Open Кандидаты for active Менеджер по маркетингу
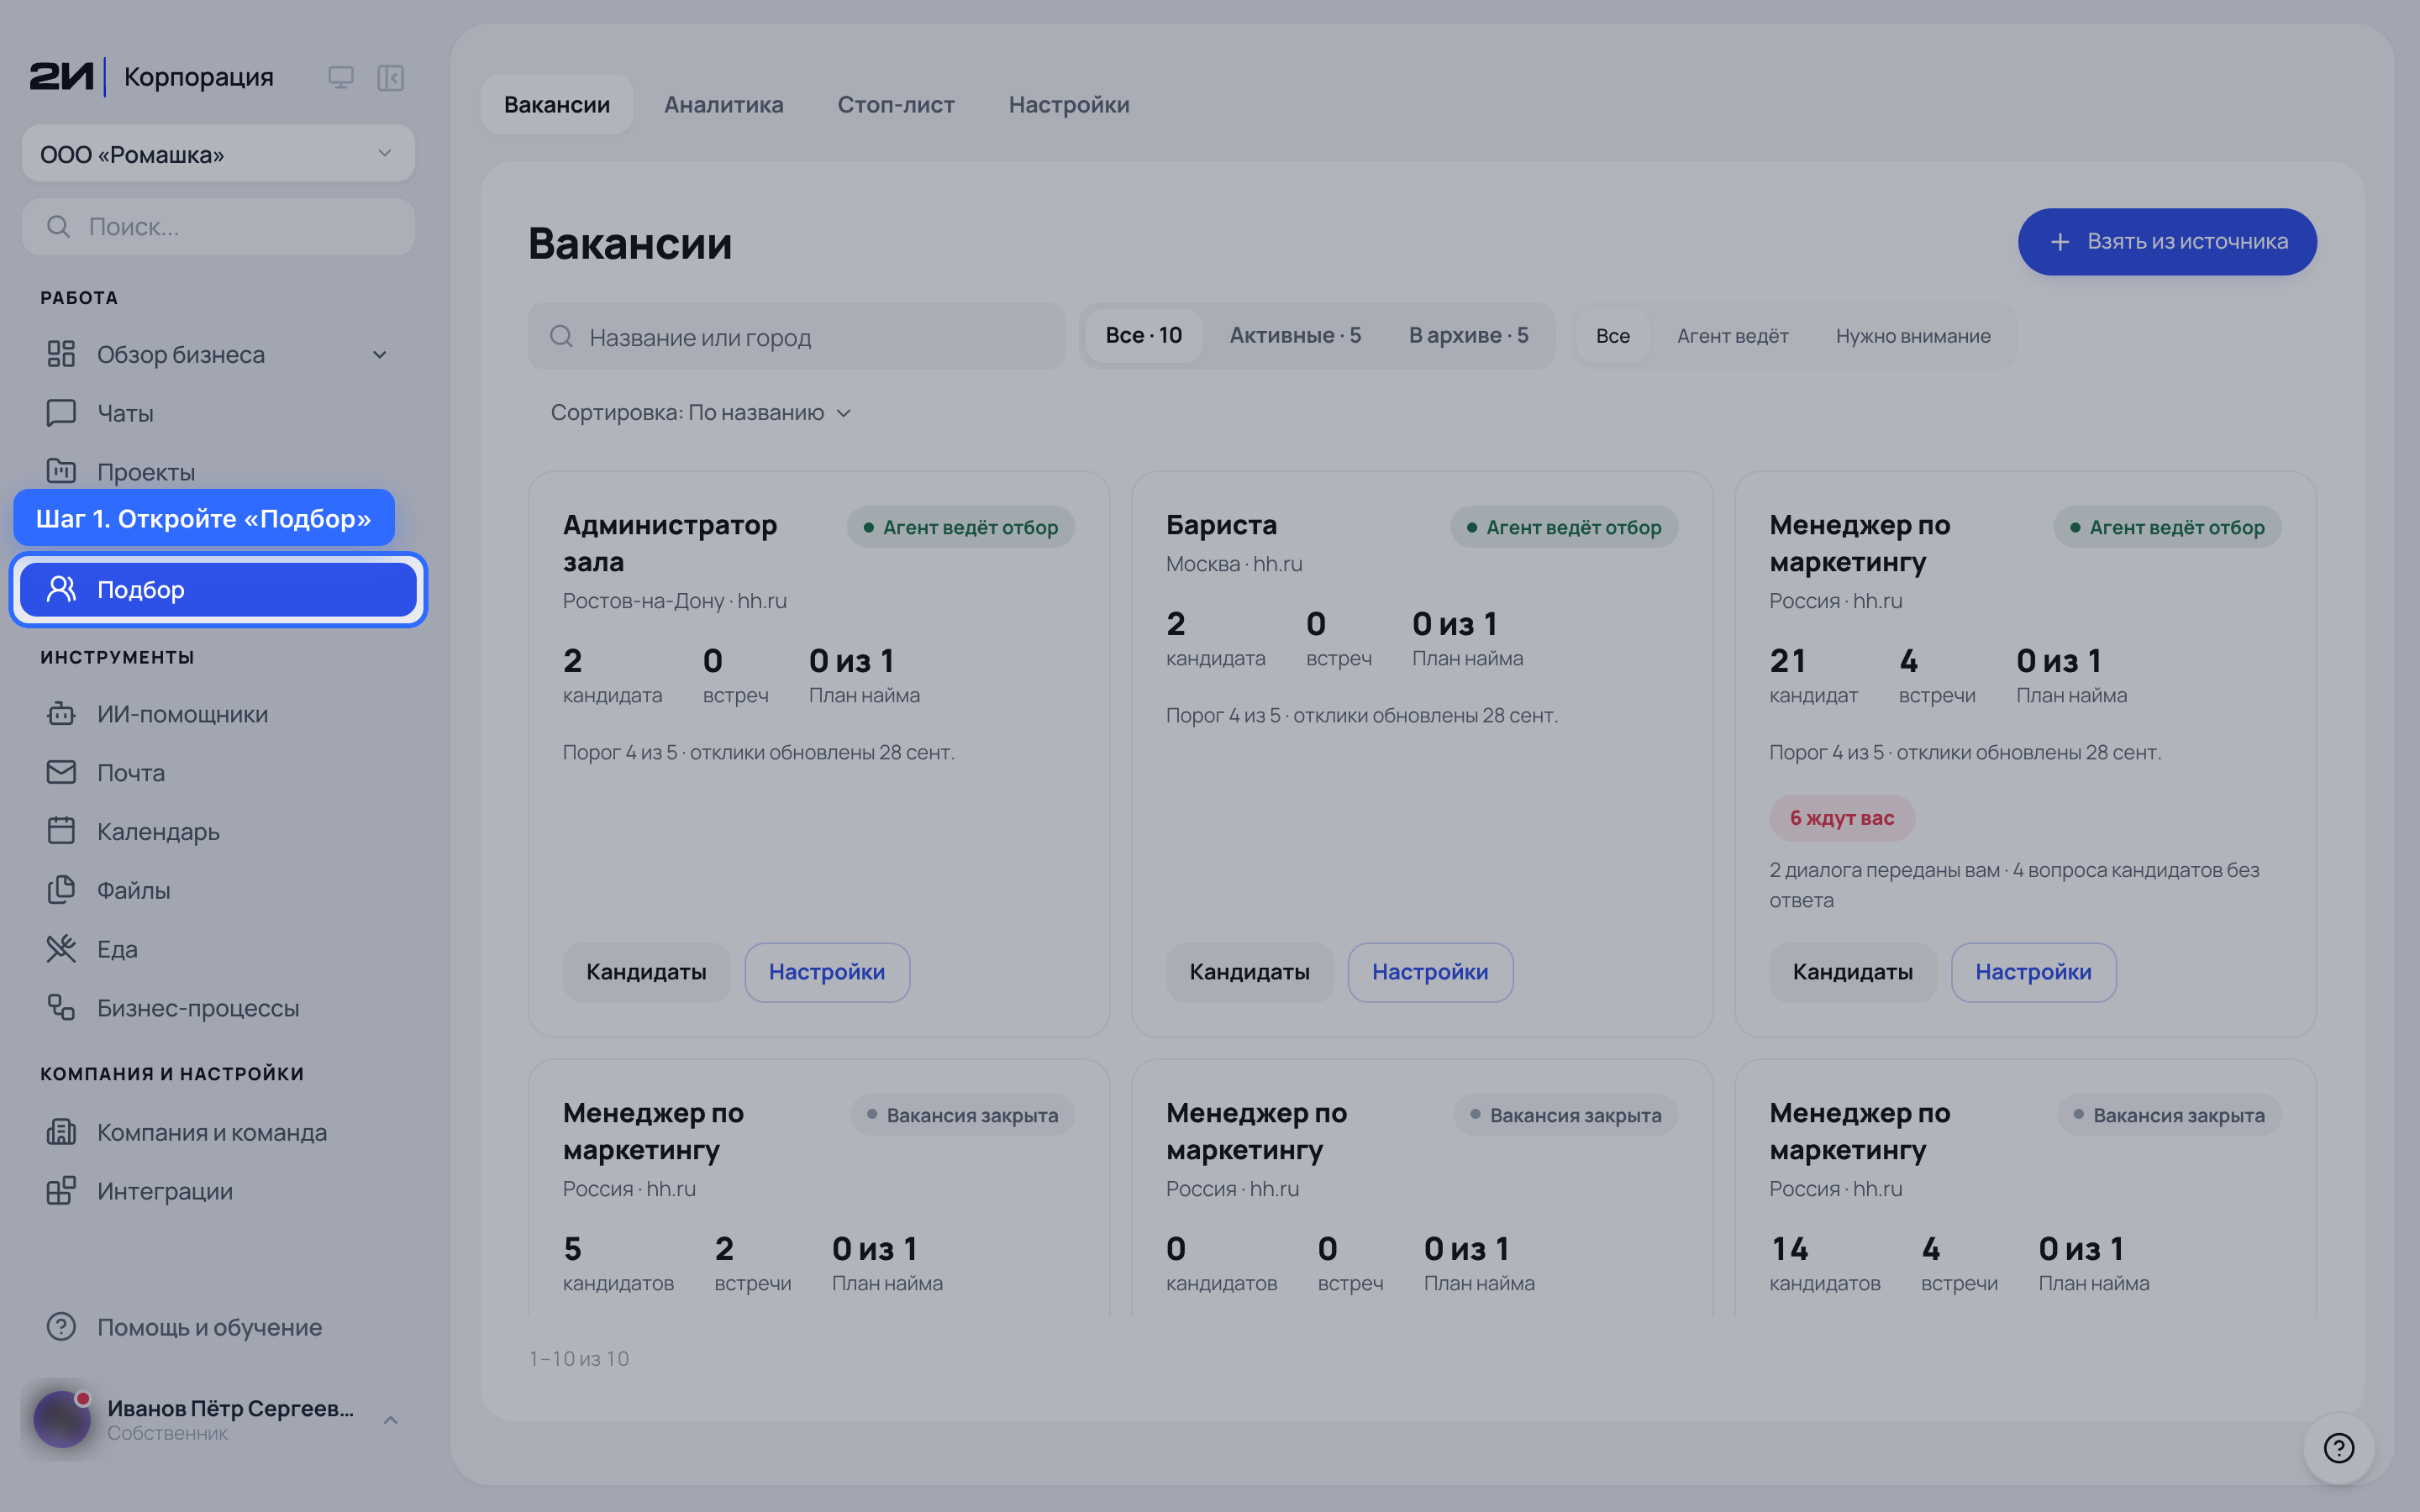The height and width of the screenshot is (1512, 2420). point(1852,971)
